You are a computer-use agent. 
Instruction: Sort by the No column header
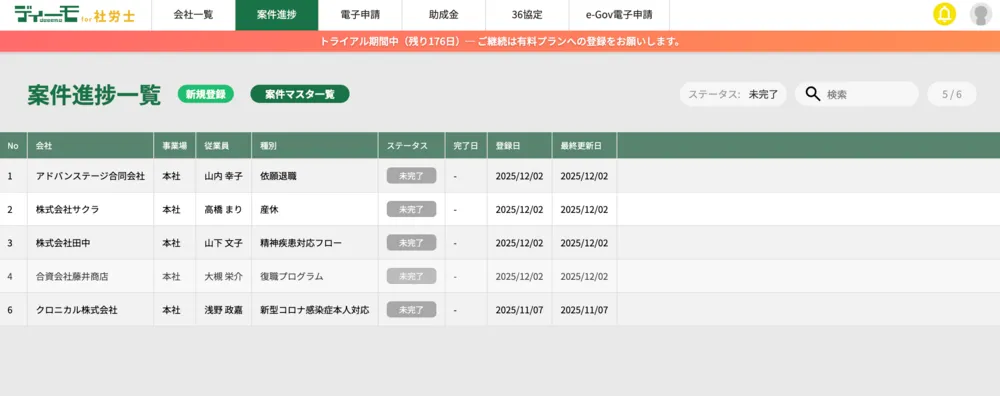(x=13, y=146)
